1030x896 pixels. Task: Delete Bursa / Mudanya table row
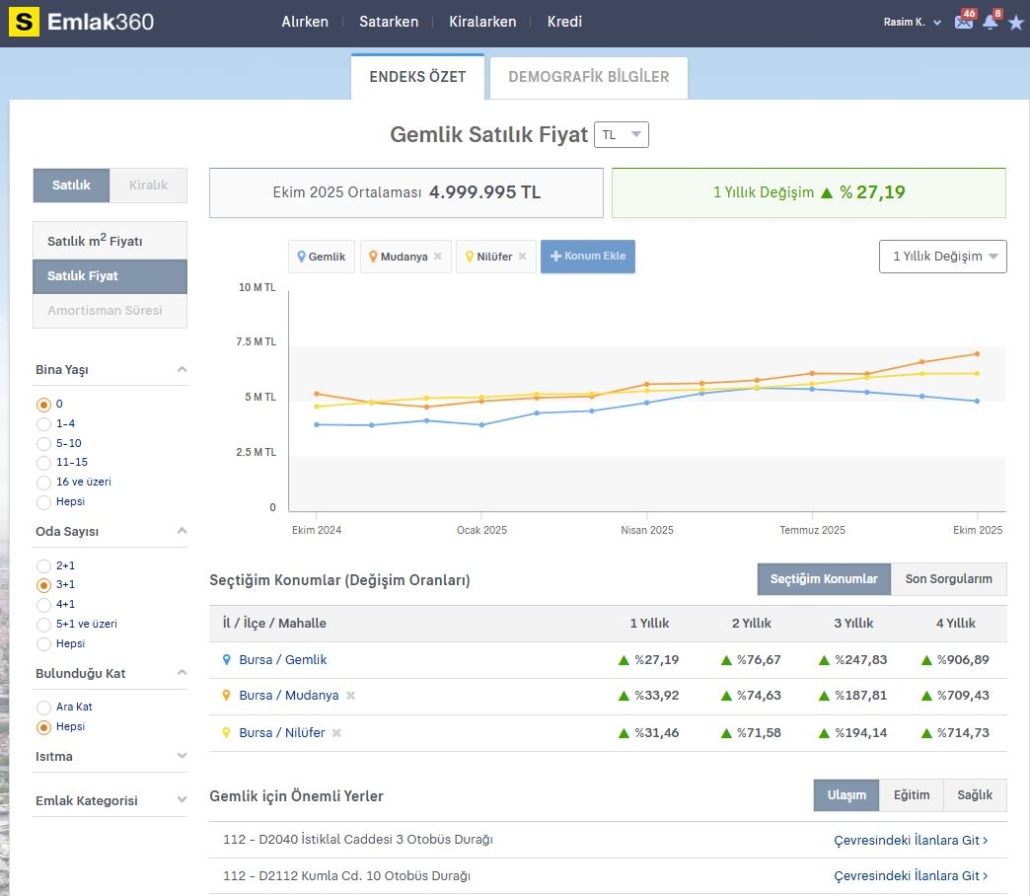(x=351, y=696)
